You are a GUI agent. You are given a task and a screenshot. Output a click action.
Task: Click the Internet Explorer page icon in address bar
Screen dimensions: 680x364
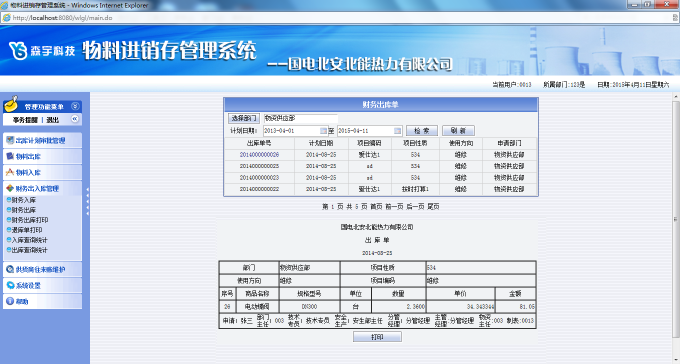pos(7,18)
